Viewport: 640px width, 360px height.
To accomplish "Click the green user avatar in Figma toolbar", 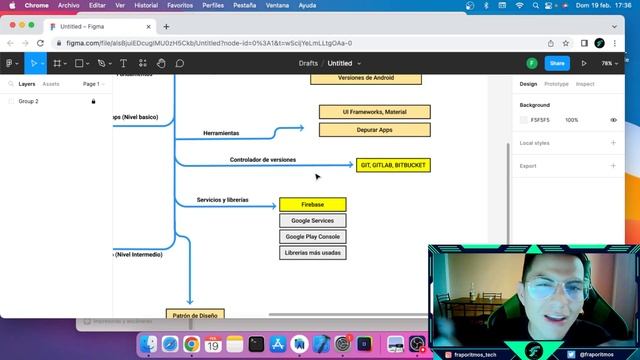I will 532,63.
